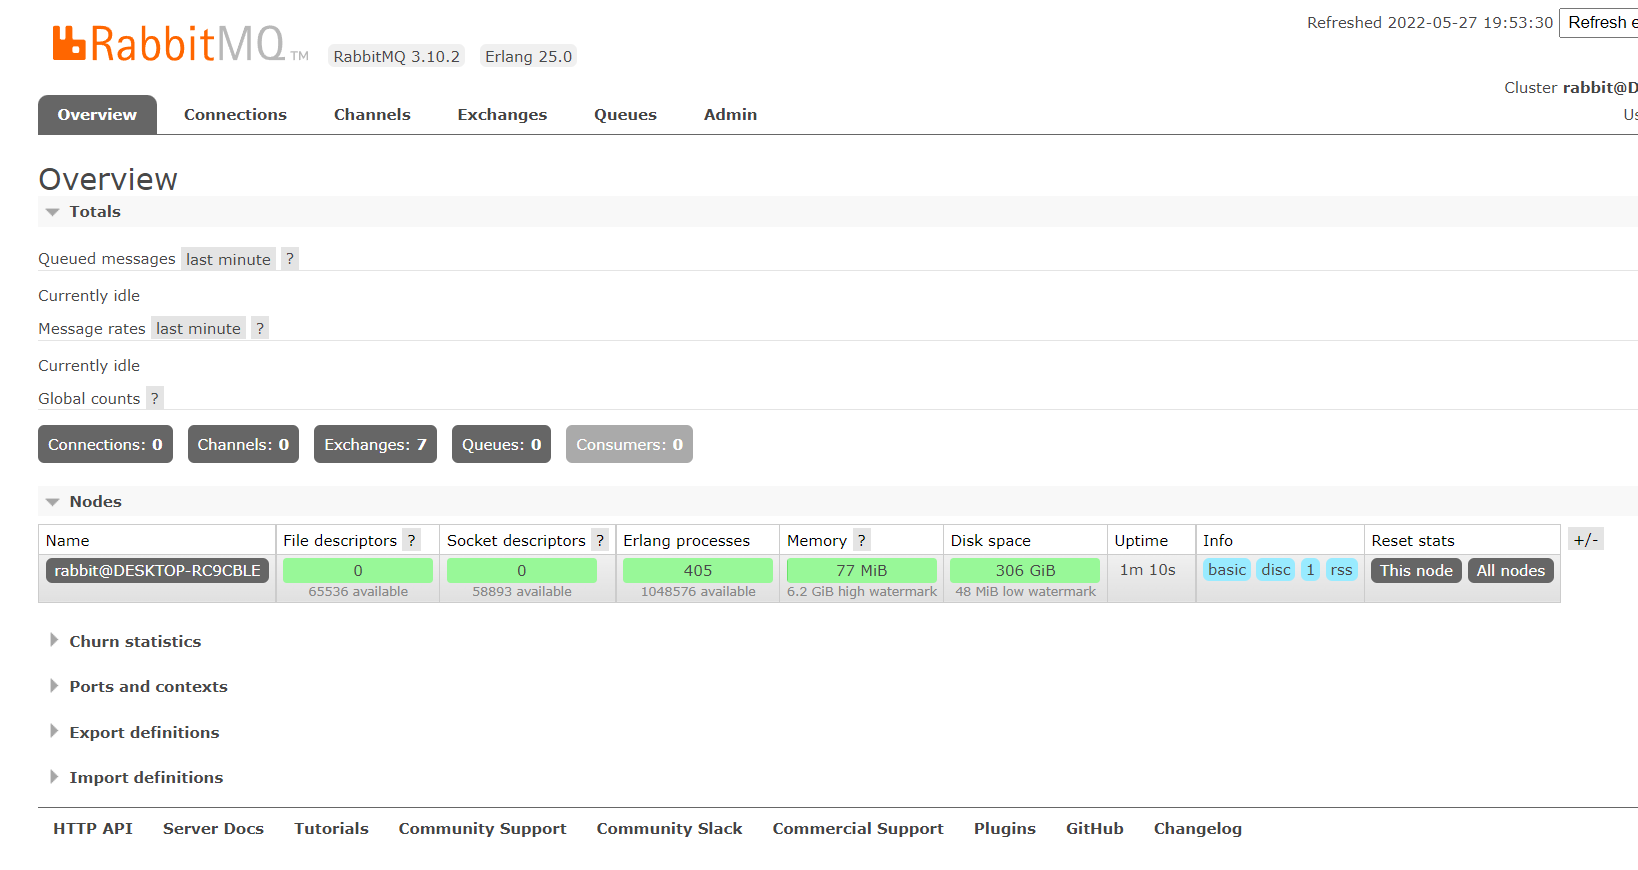Change Message rates range 'last minute'
Screen dimensions: 1638x870
198,328
